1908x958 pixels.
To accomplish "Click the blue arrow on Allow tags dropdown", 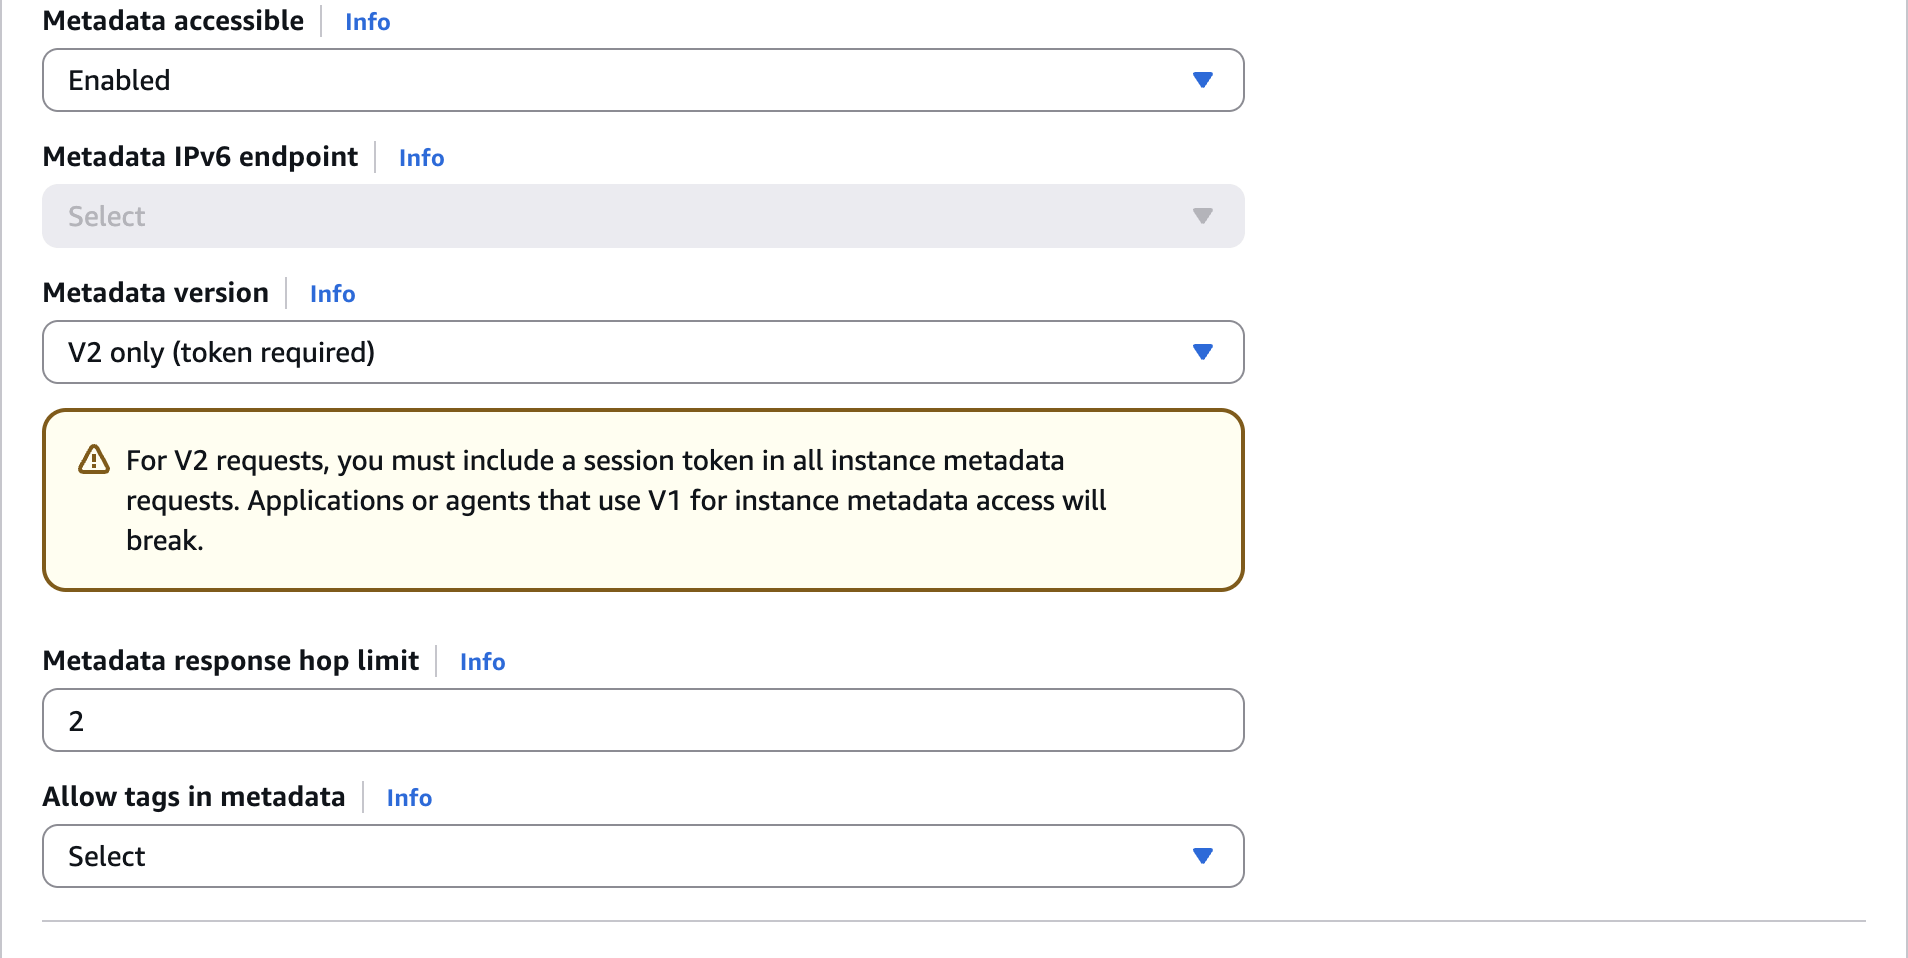I will [1203, 856].
